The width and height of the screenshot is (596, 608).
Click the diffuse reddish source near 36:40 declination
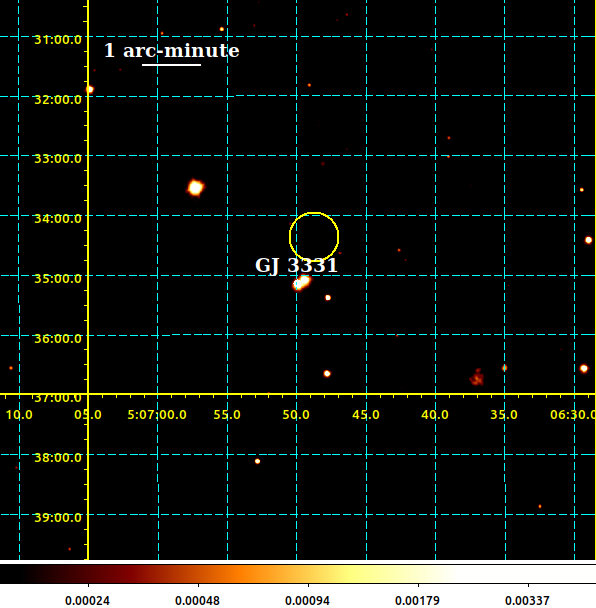(477, 377)
